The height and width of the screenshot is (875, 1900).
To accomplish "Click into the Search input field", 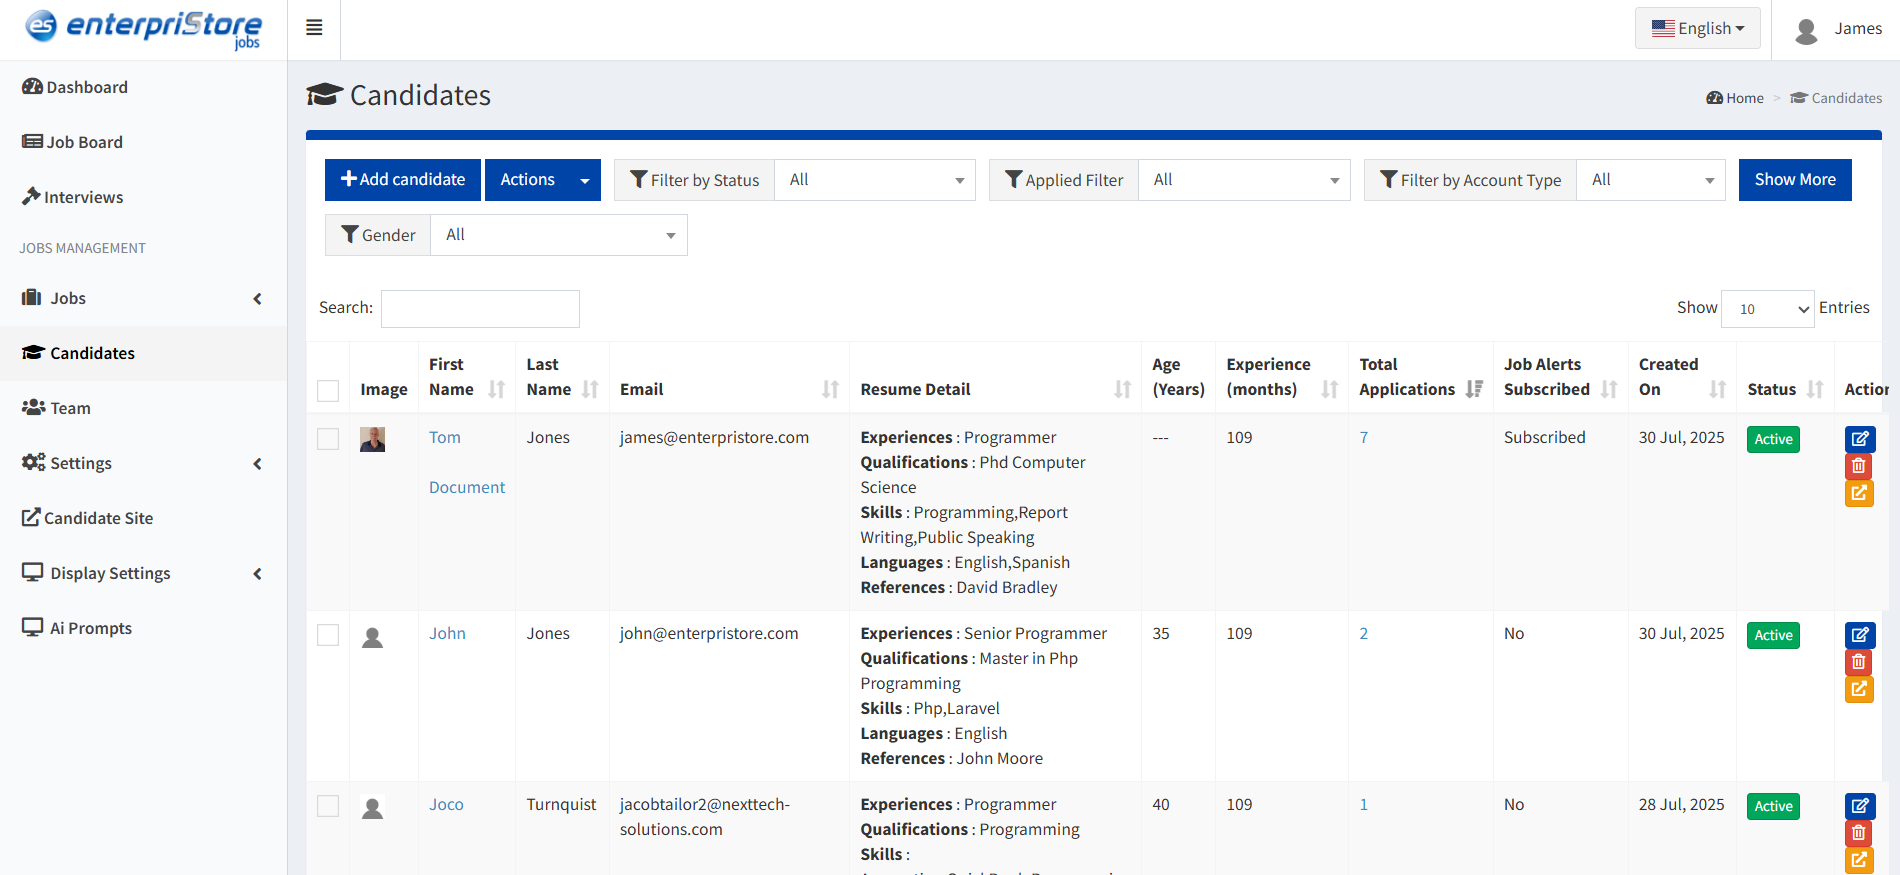I will tap(480, 309).
